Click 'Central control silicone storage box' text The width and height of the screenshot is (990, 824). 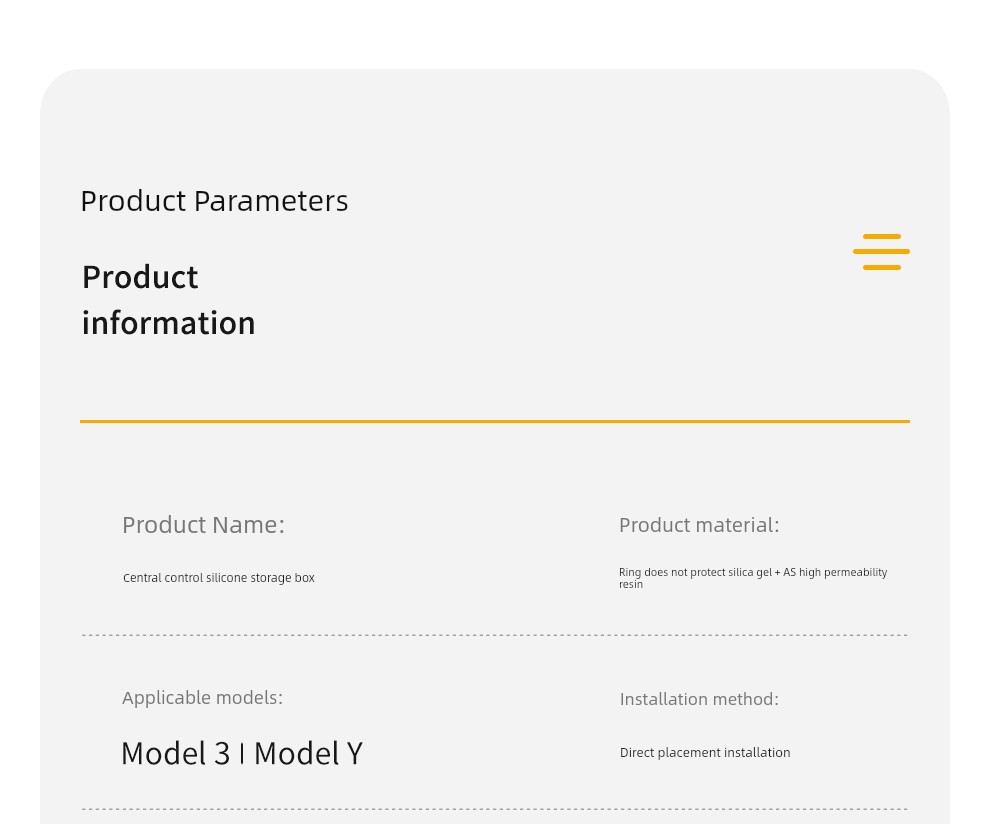218,578
